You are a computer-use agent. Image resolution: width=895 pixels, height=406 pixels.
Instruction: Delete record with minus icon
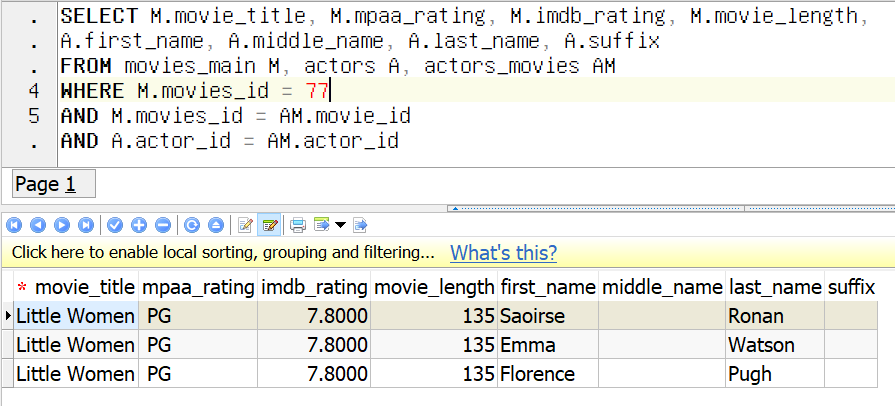click(x=163, y=226)
